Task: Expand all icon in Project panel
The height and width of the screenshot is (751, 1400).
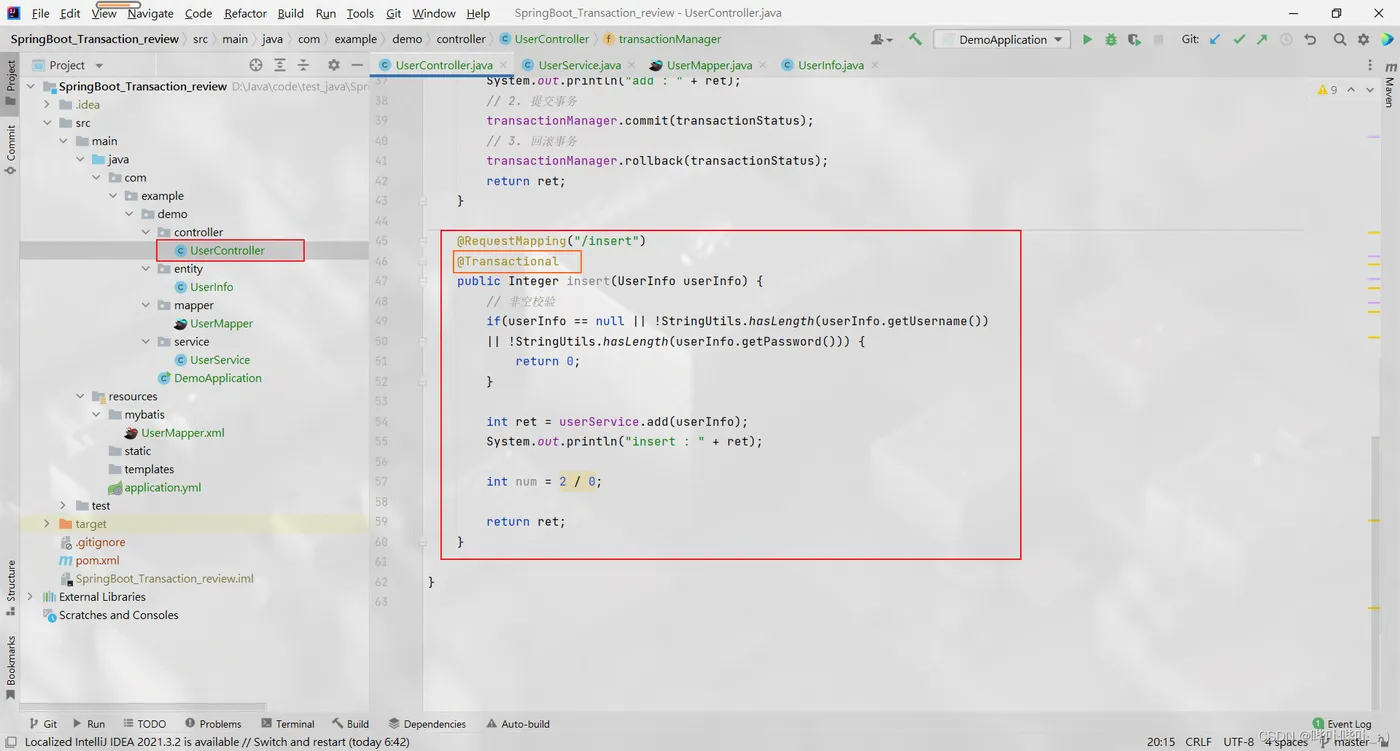Action: point(280,65)
